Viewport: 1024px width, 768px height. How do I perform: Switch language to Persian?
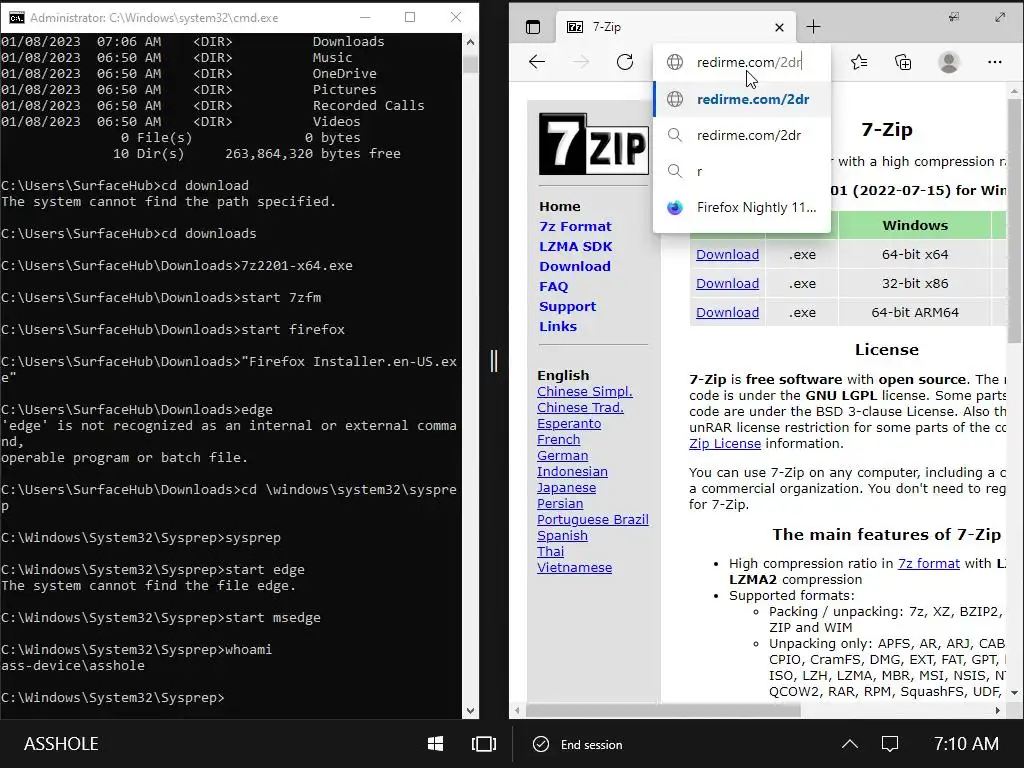tap(560, 504)
